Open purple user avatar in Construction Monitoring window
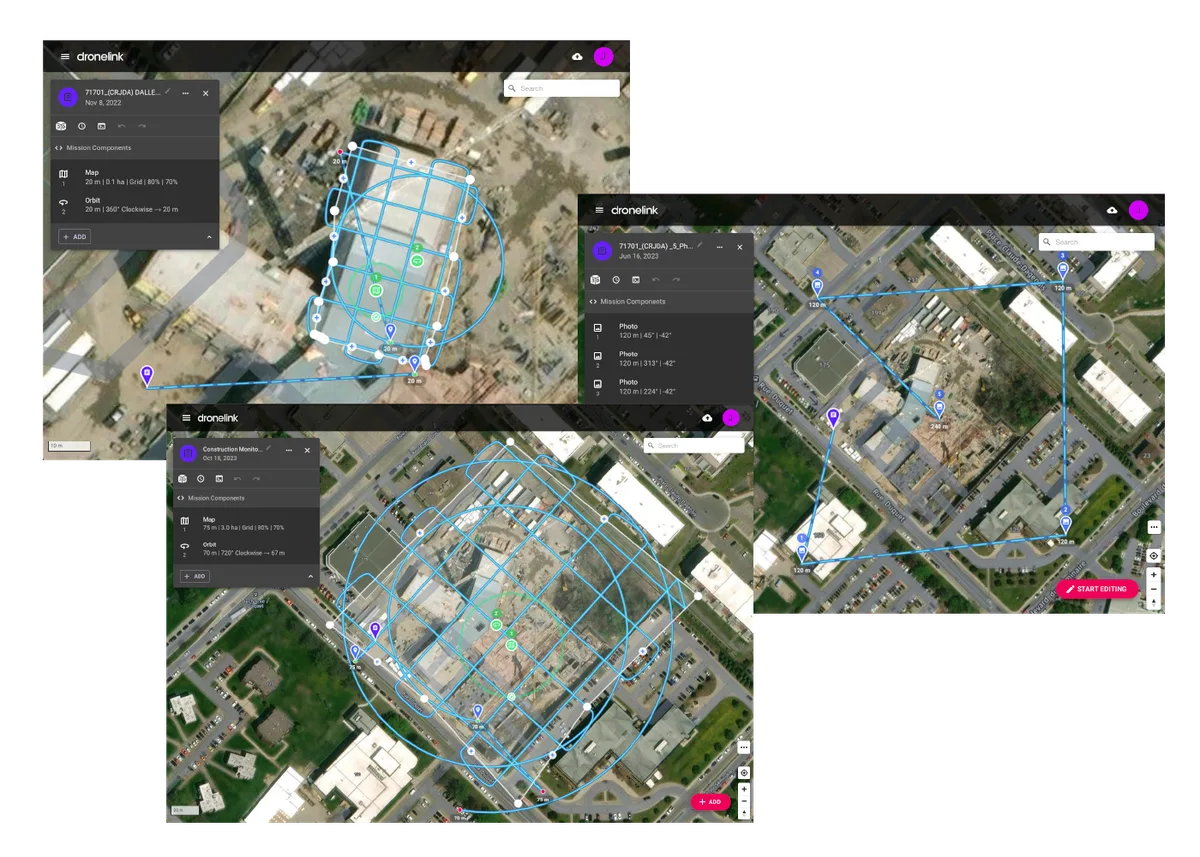The height and width of the screenshot is (857, 1200). [731, 418]
